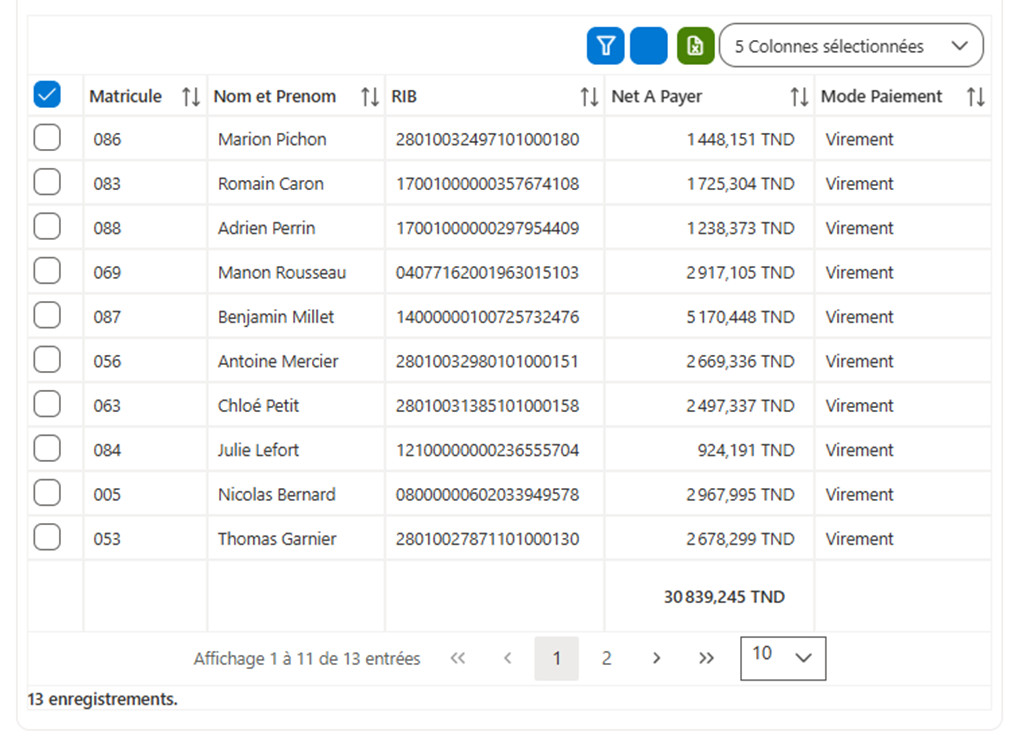Open the 5 Colonnes sélectionnées dropdown
1015x736 pixels.
[x=851, y=46]
